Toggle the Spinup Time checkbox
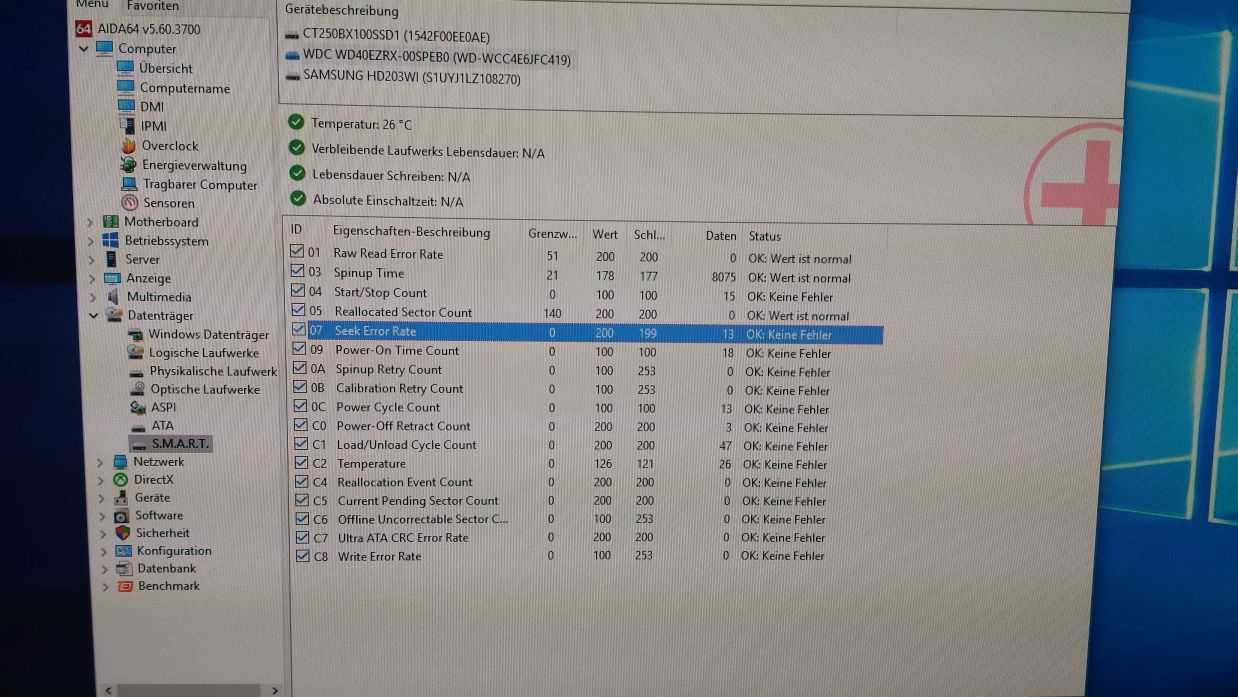Image resolution: width=1238 pixels, height=697 pixels. (298, 271)
